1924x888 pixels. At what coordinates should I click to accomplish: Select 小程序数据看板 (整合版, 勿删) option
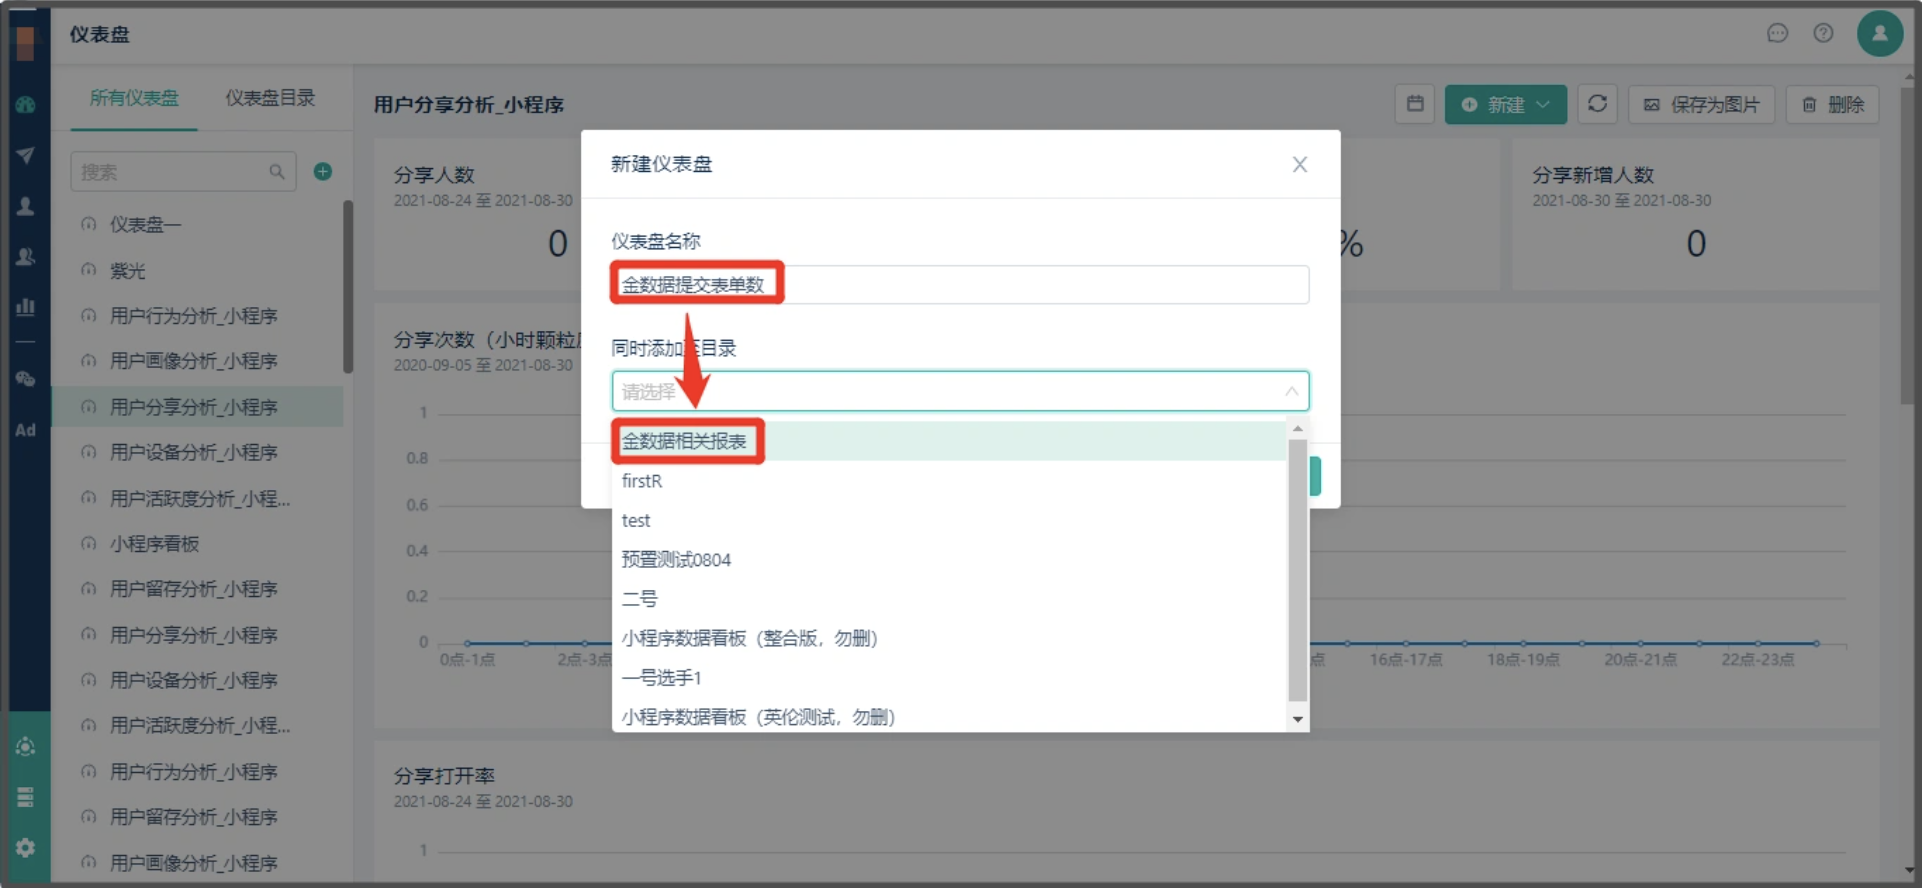coord(949,638)
